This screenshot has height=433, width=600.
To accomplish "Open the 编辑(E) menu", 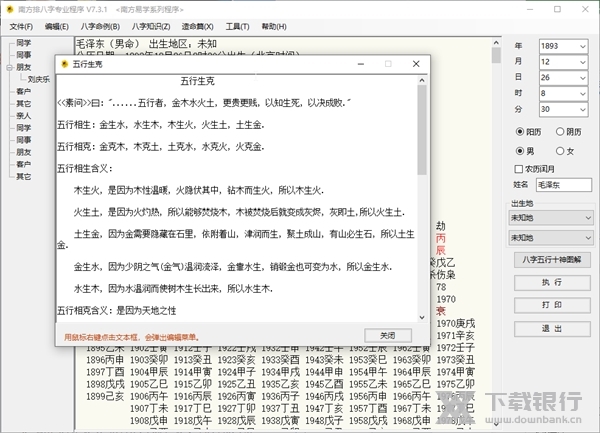I will pos(57,26).
